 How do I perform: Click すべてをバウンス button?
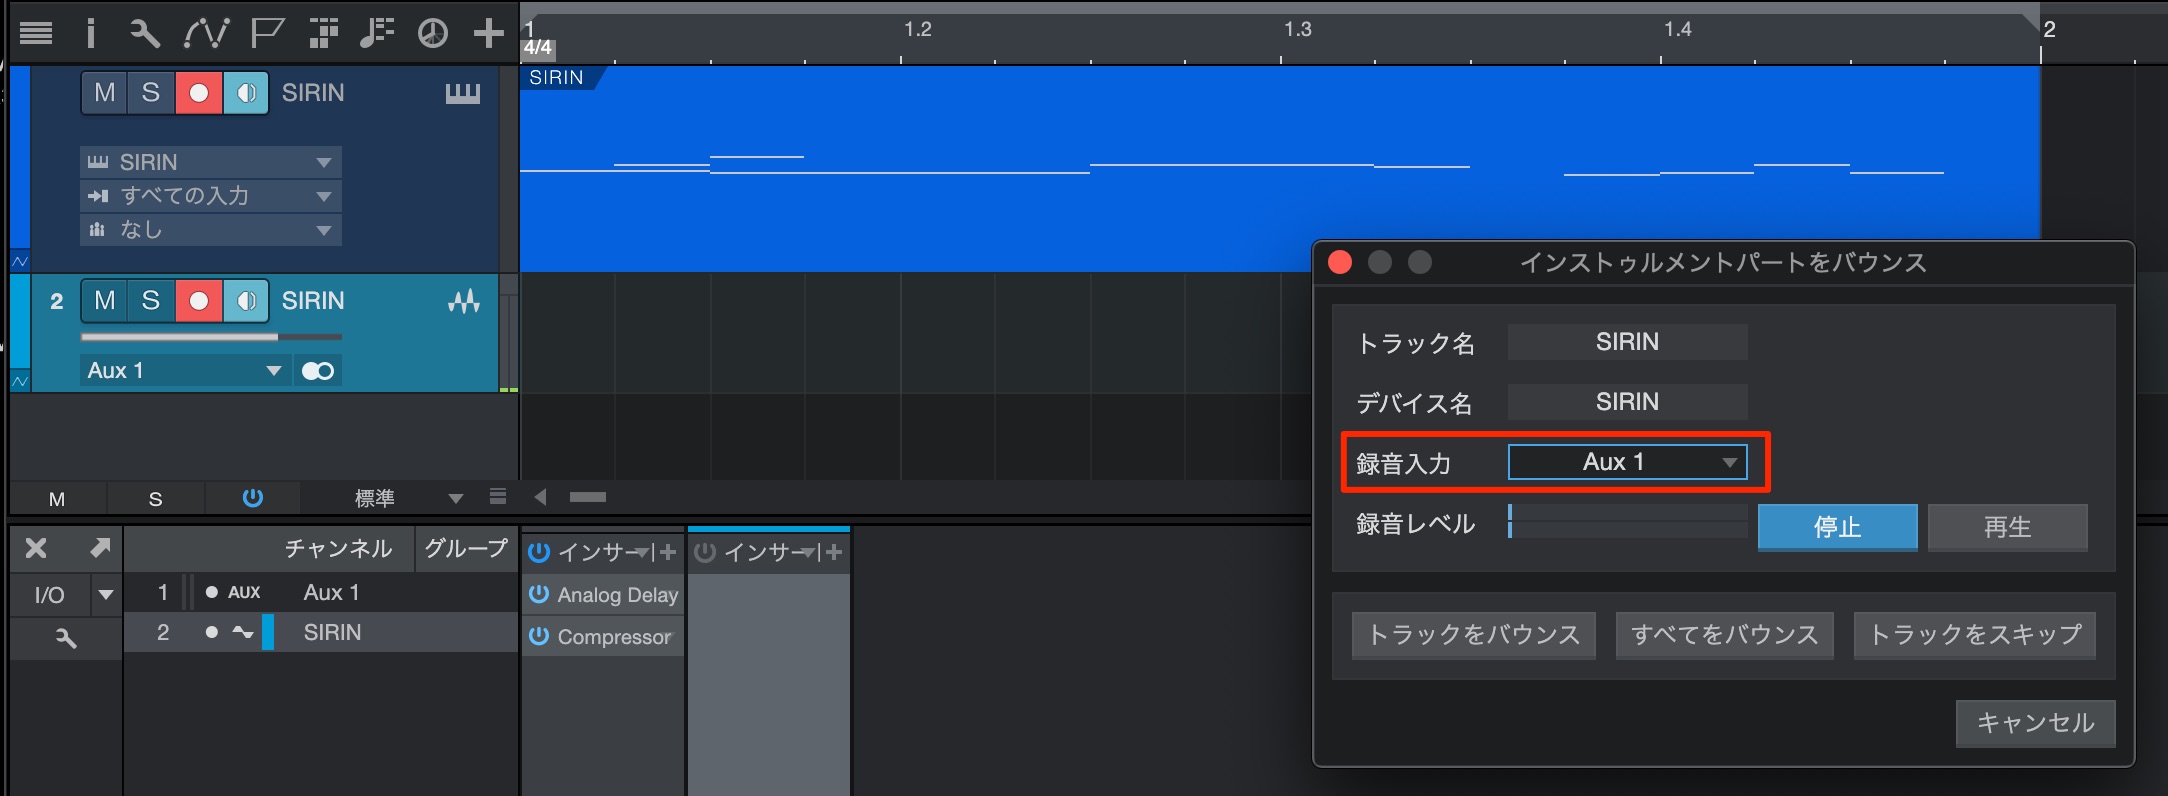[x=1724, y=635]
